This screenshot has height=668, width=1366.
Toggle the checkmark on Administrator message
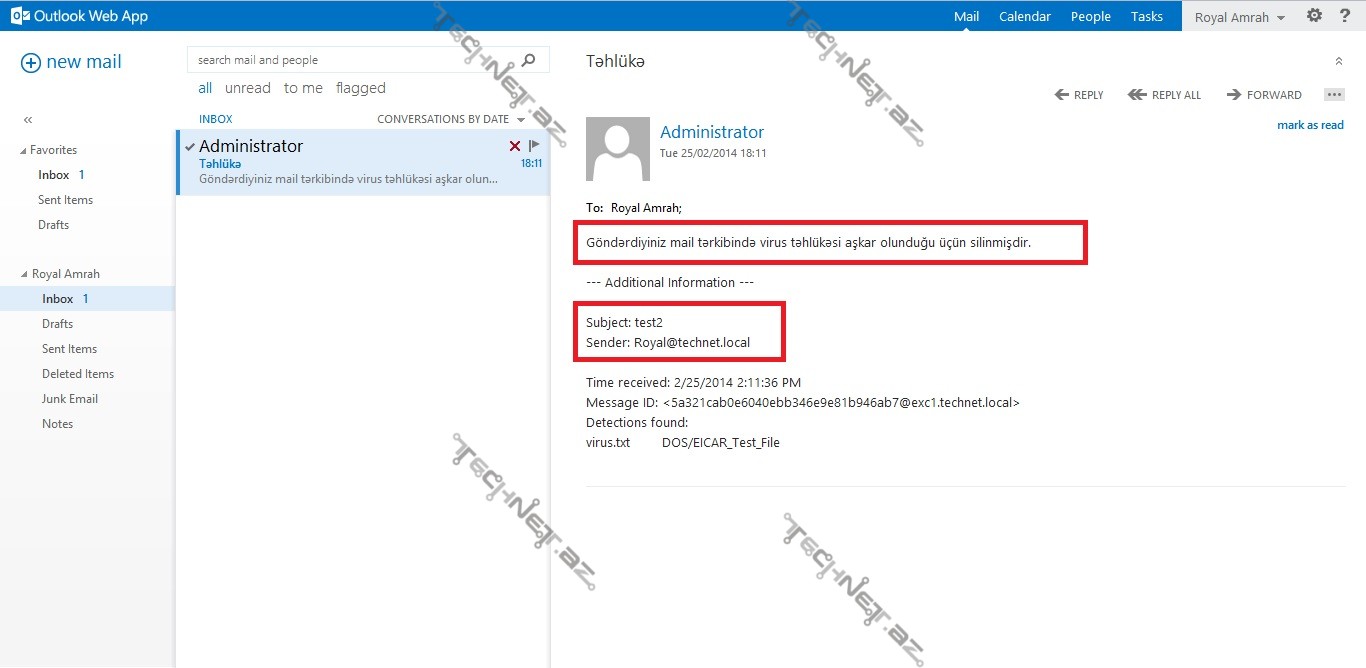click(190, 147)
